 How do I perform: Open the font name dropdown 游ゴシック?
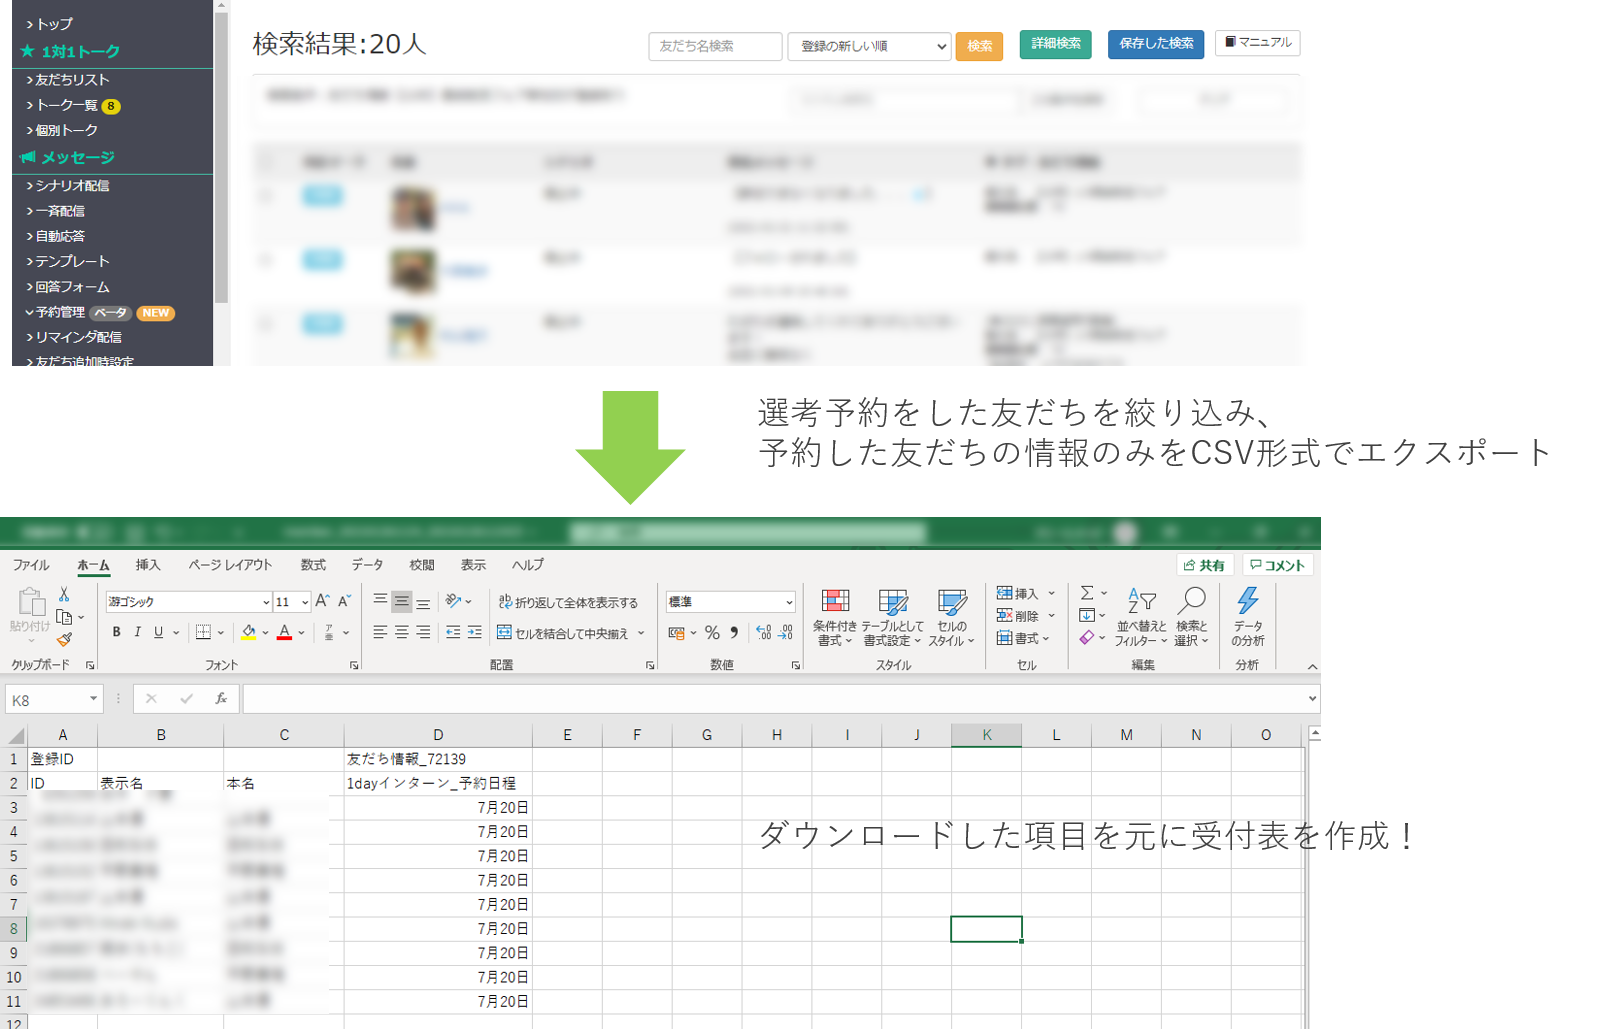[266, 602]
